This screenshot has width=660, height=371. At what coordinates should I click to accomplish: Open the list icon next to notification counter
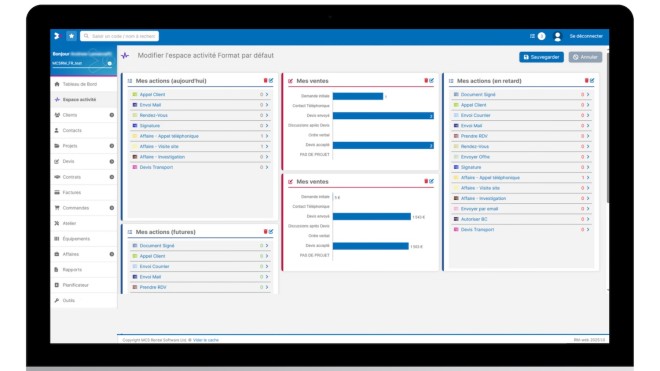coord(532,36)
